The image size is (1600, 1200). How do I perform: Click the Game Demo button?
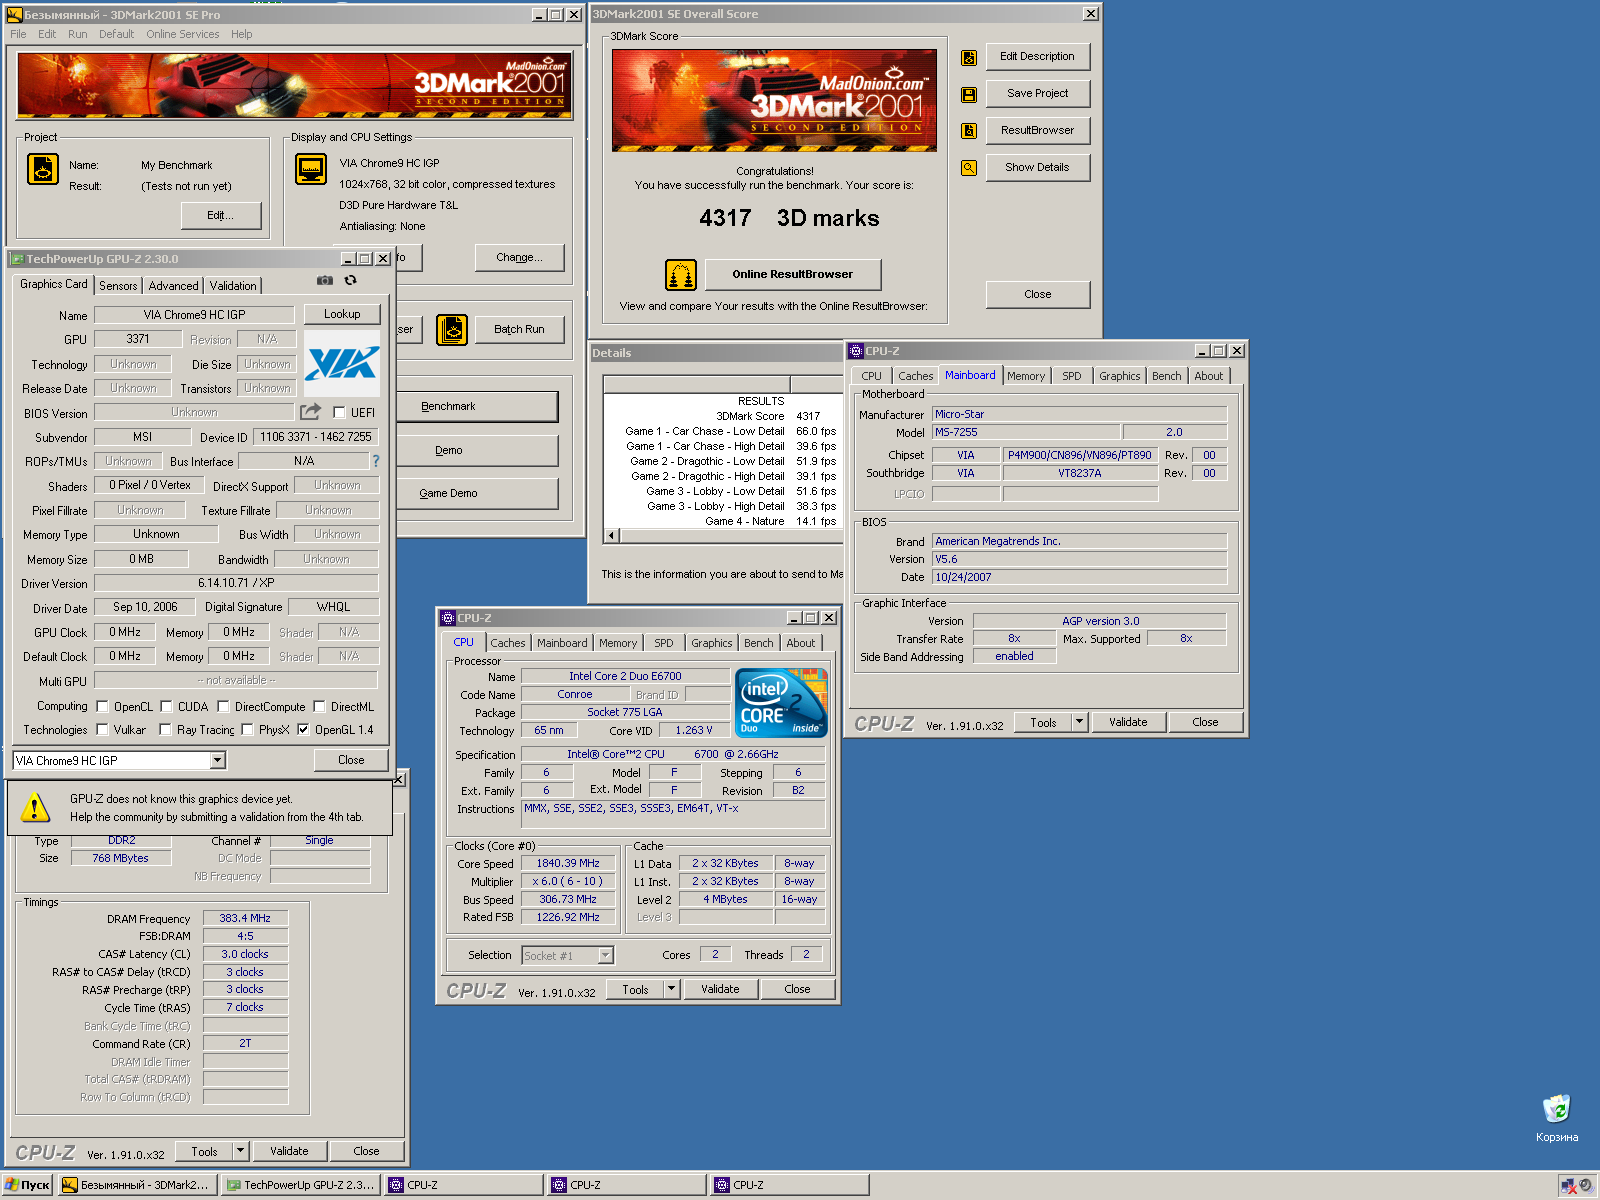coord(477,493)
